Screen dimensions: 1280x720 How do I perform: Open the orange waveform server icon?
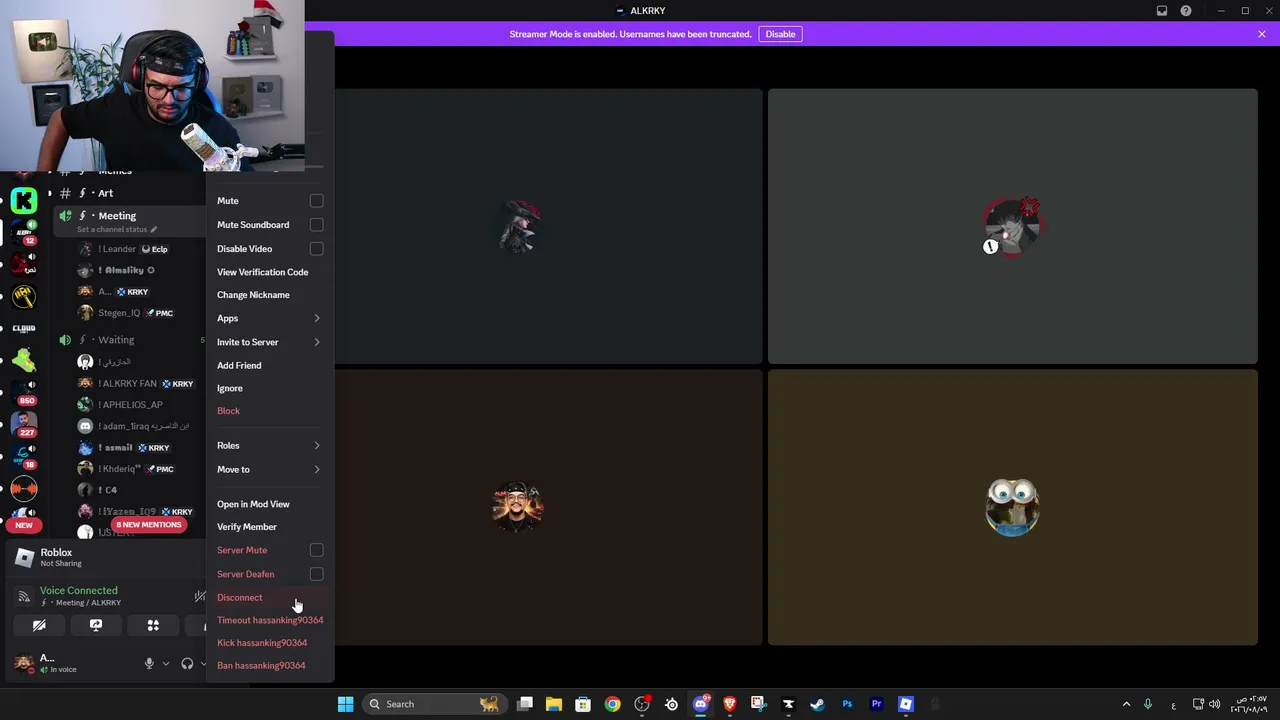24,489
